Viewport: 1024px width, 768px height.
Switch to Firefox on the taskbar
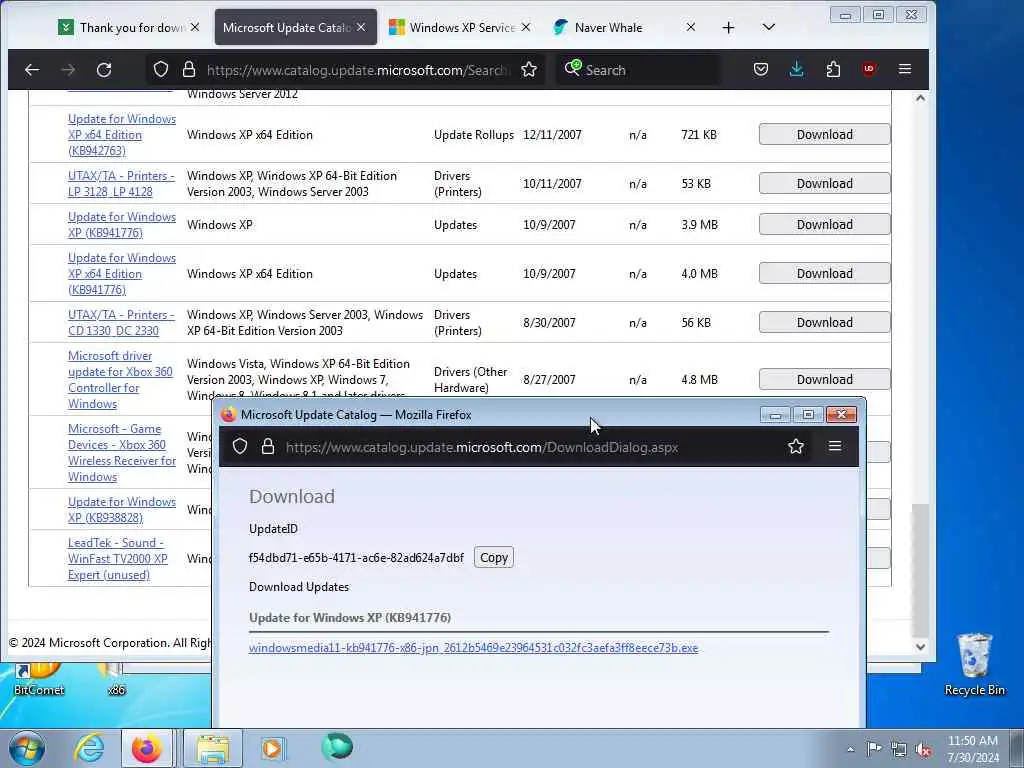tap(147, 748)
